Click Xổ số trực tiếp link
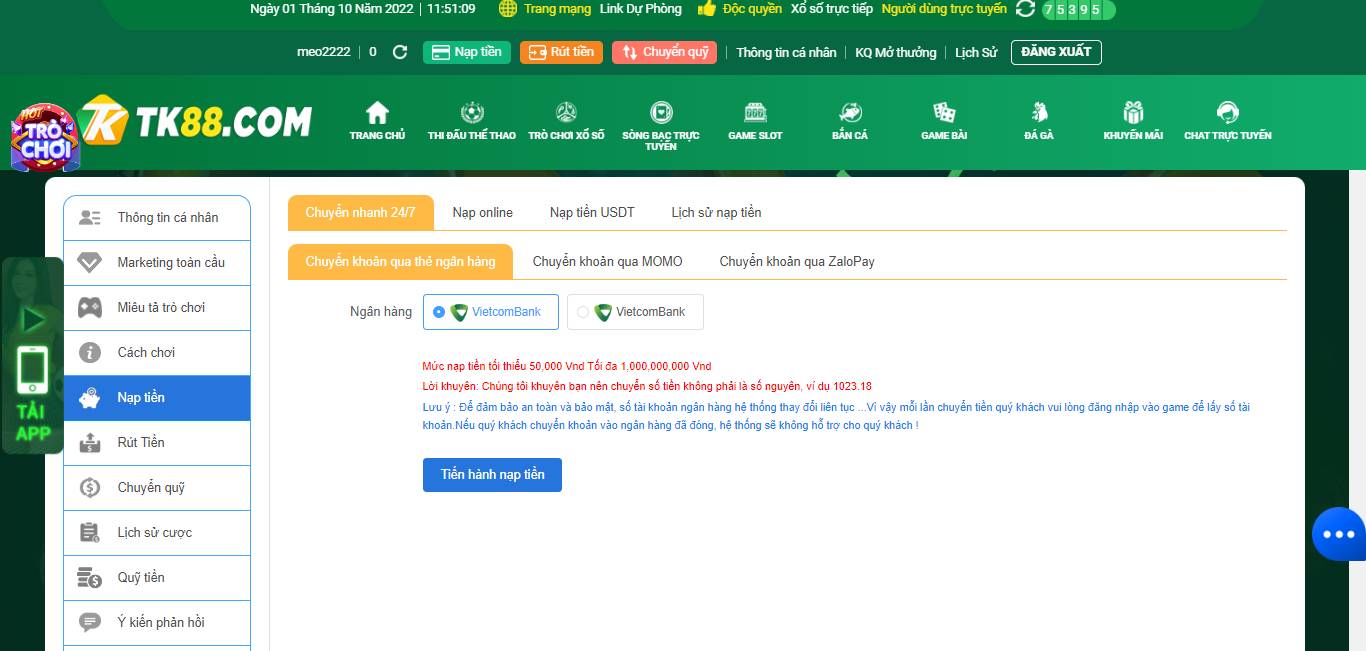Image resolution: width=1366 pixels, height=651 pixels. [x=832, y=9]
